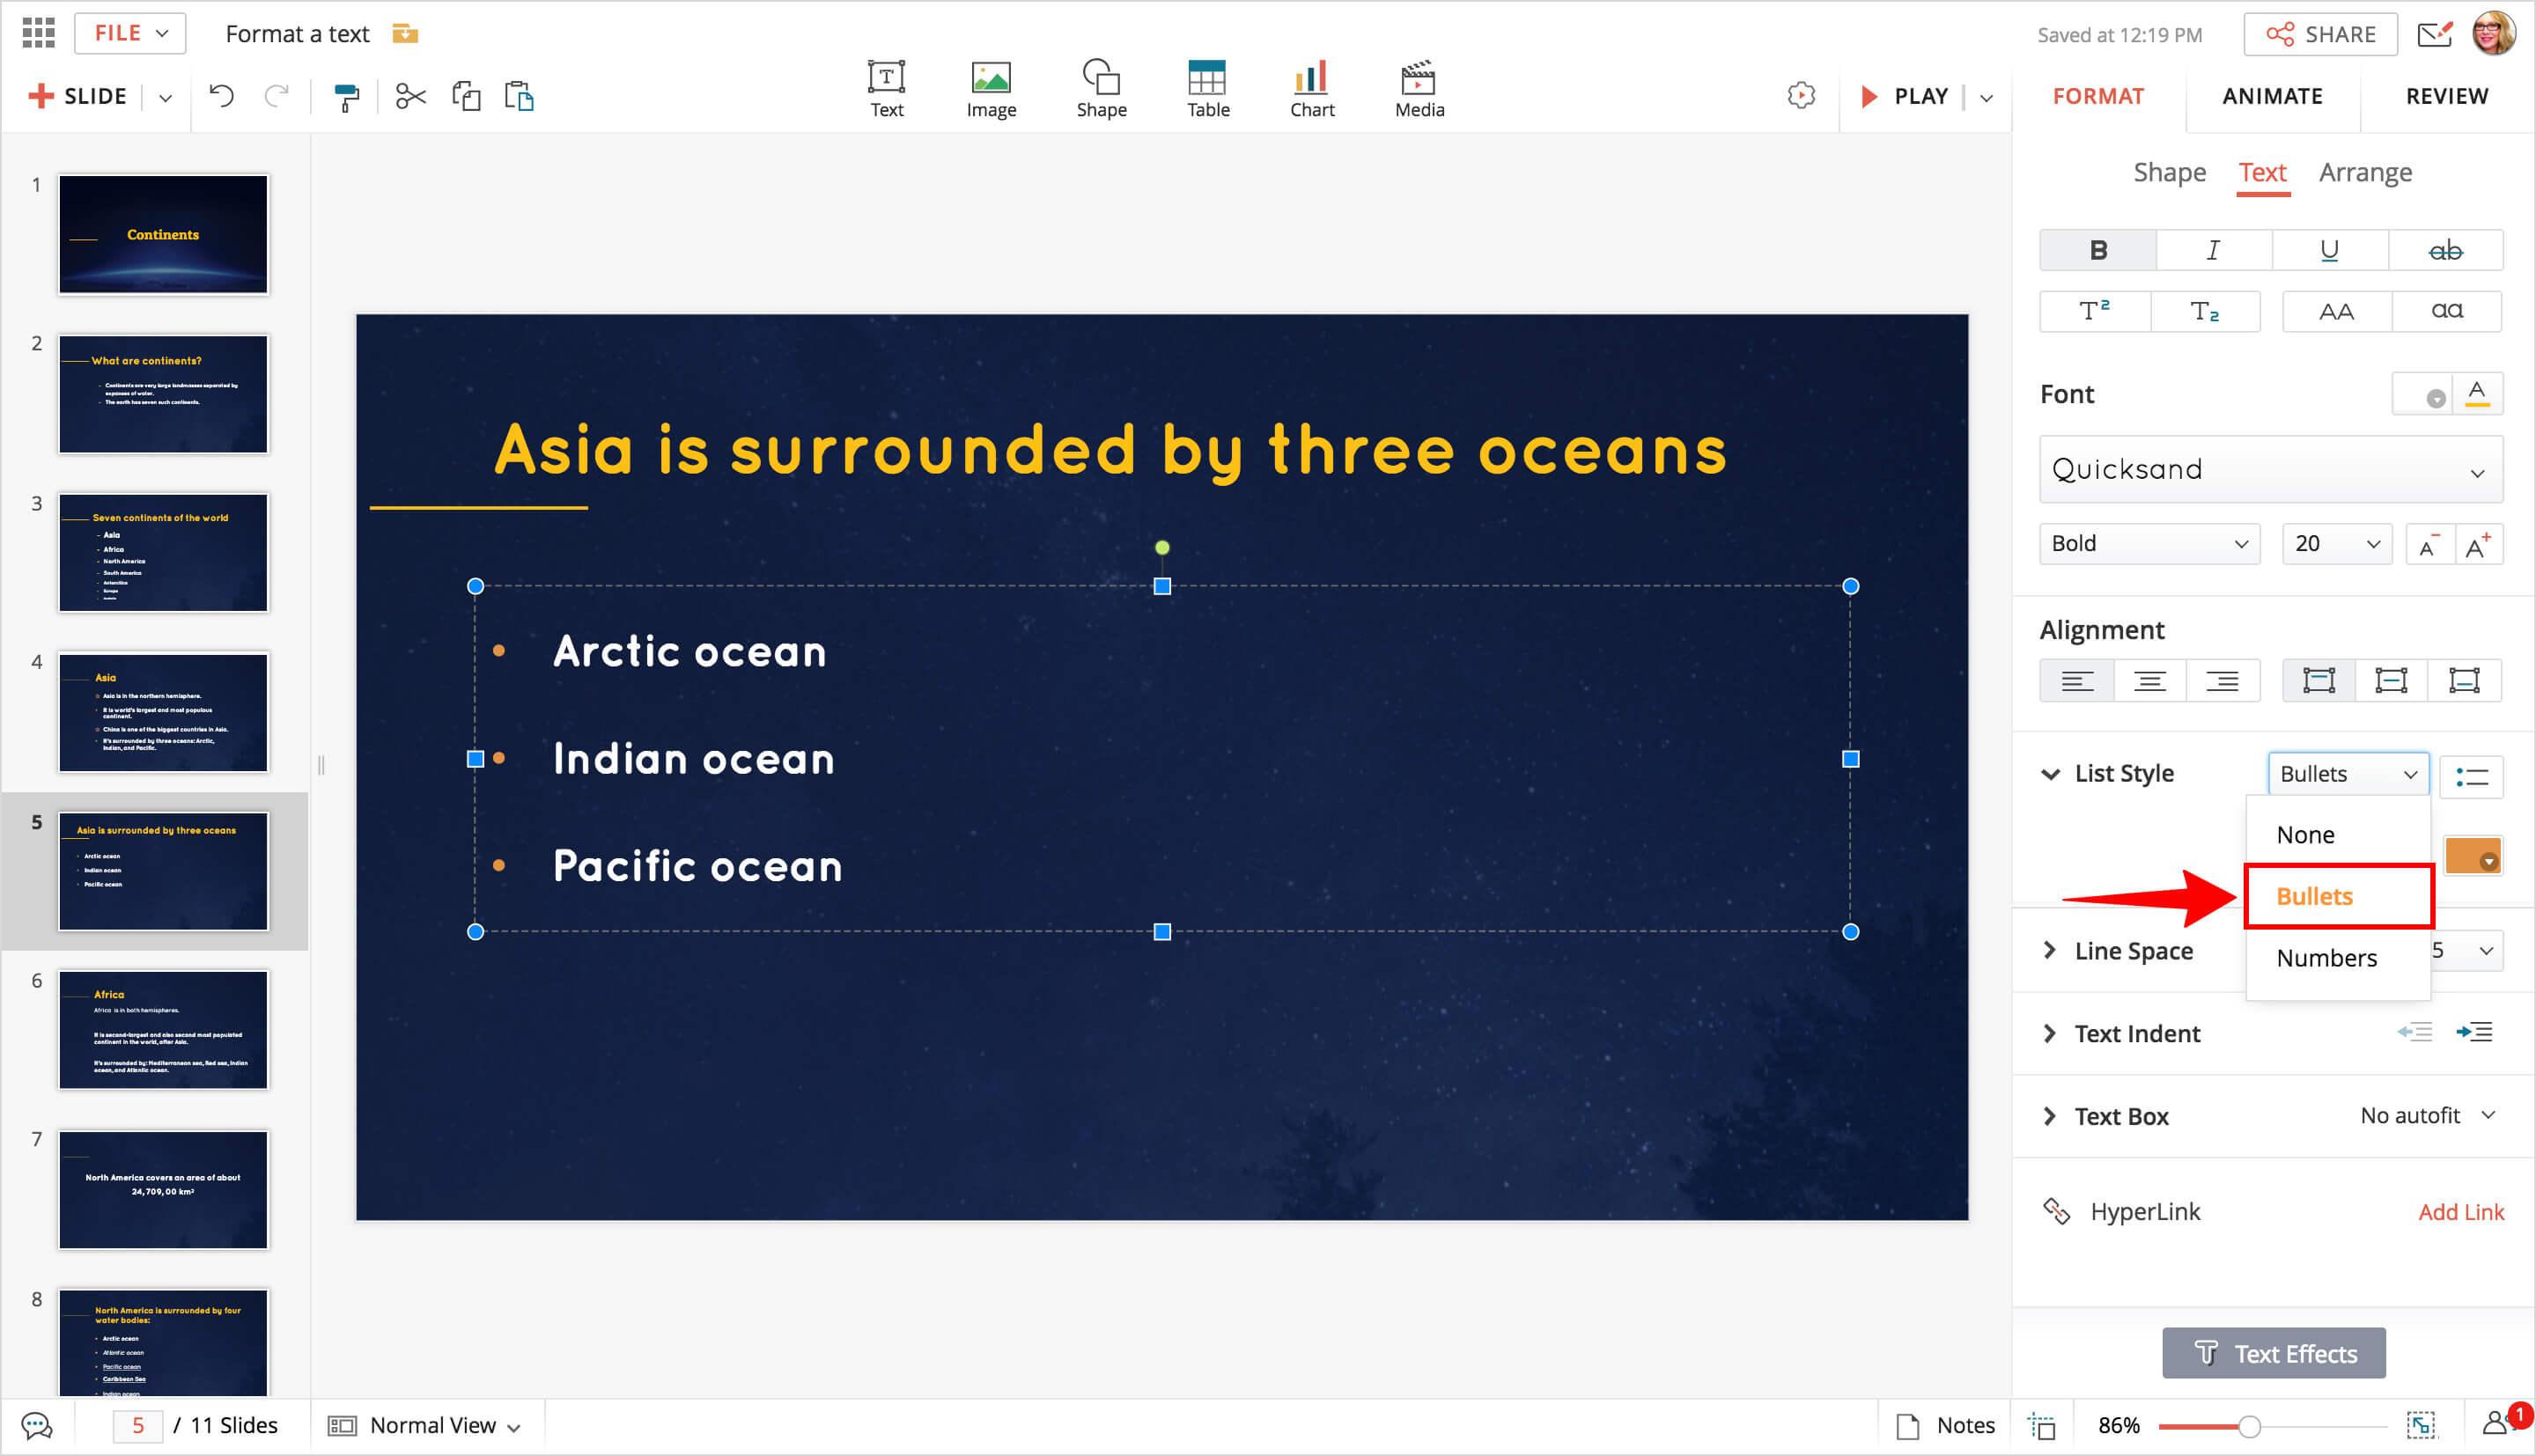Insert a Table from toolbar
Screen dimensions: 2536x1456
(1207, 89)
